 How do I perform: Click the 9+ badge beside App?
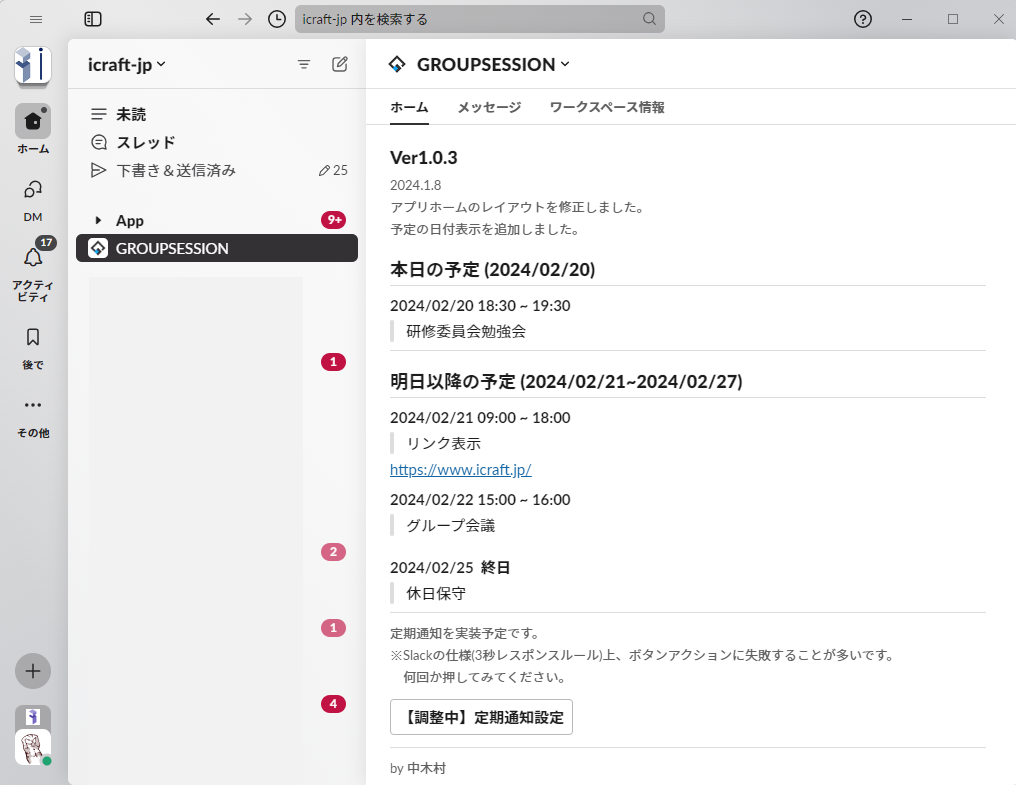tap(333, 220)
